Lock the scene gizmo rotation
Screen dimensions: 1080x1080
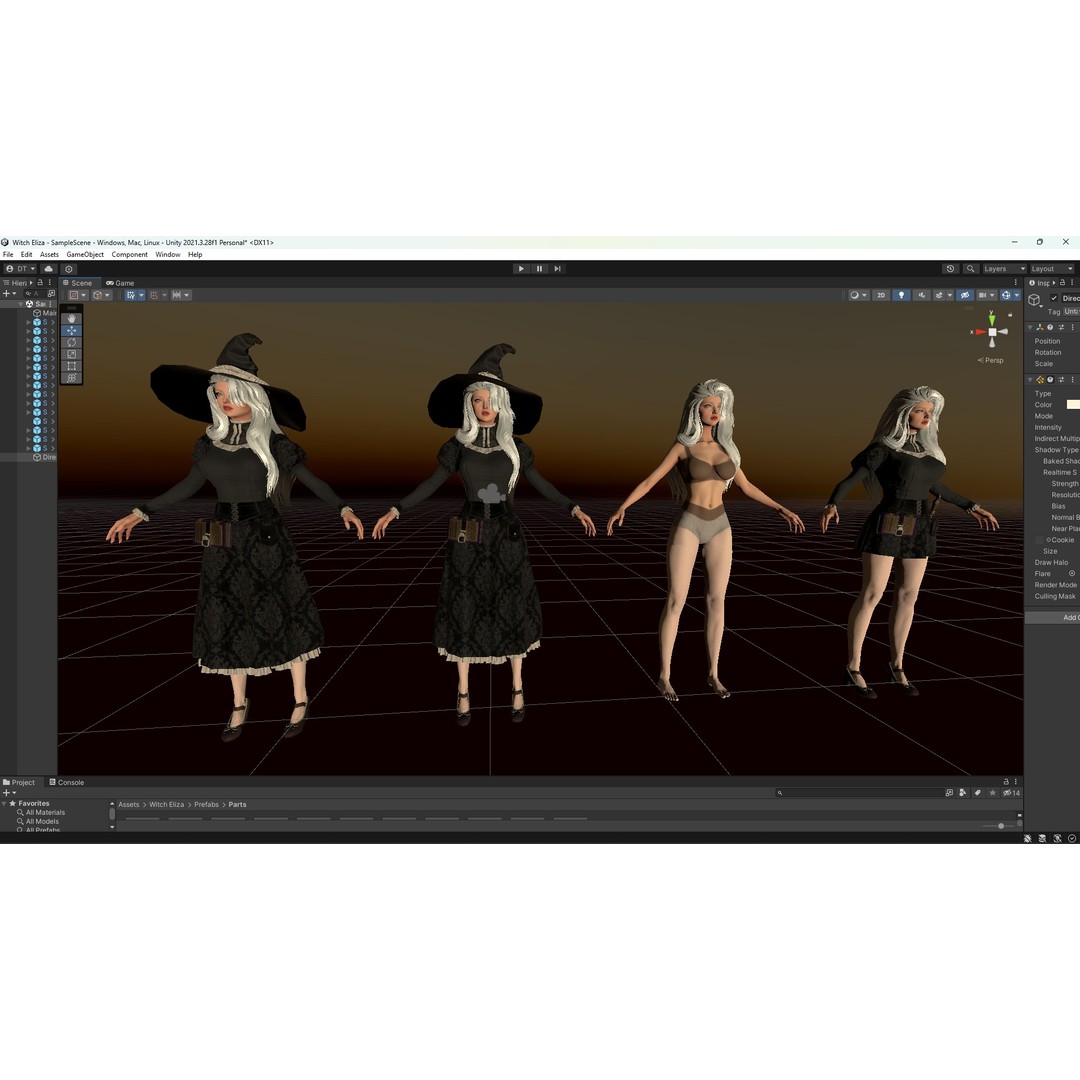[x=1010, y=315]
